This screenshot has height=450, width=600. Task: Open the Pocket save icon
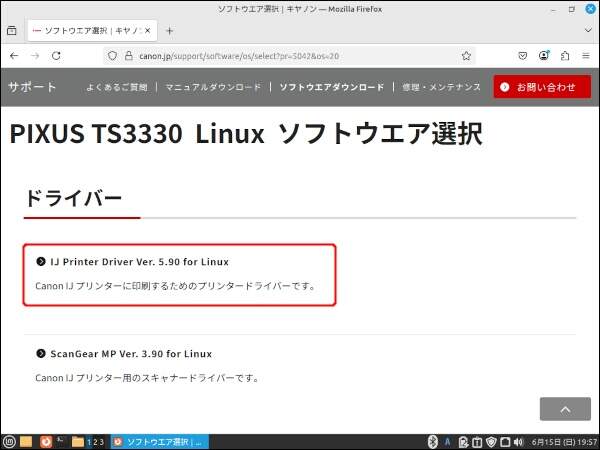pyautogui.click(x=523, y=56)
